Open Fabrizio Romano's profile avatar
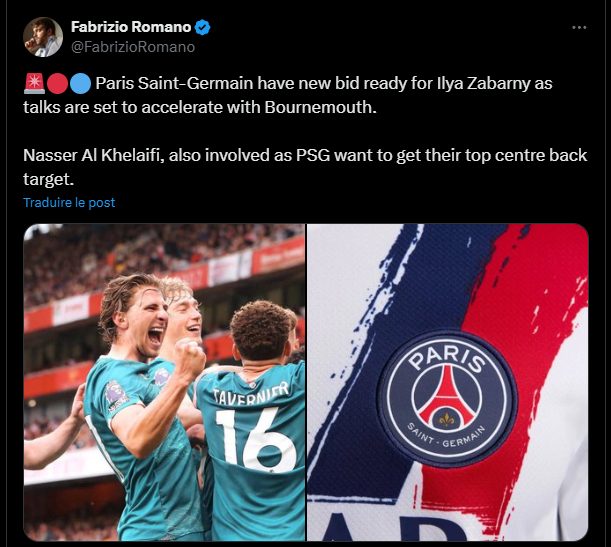Image resolution: width=611 pixels, height=547 pixels. (42, 37)
